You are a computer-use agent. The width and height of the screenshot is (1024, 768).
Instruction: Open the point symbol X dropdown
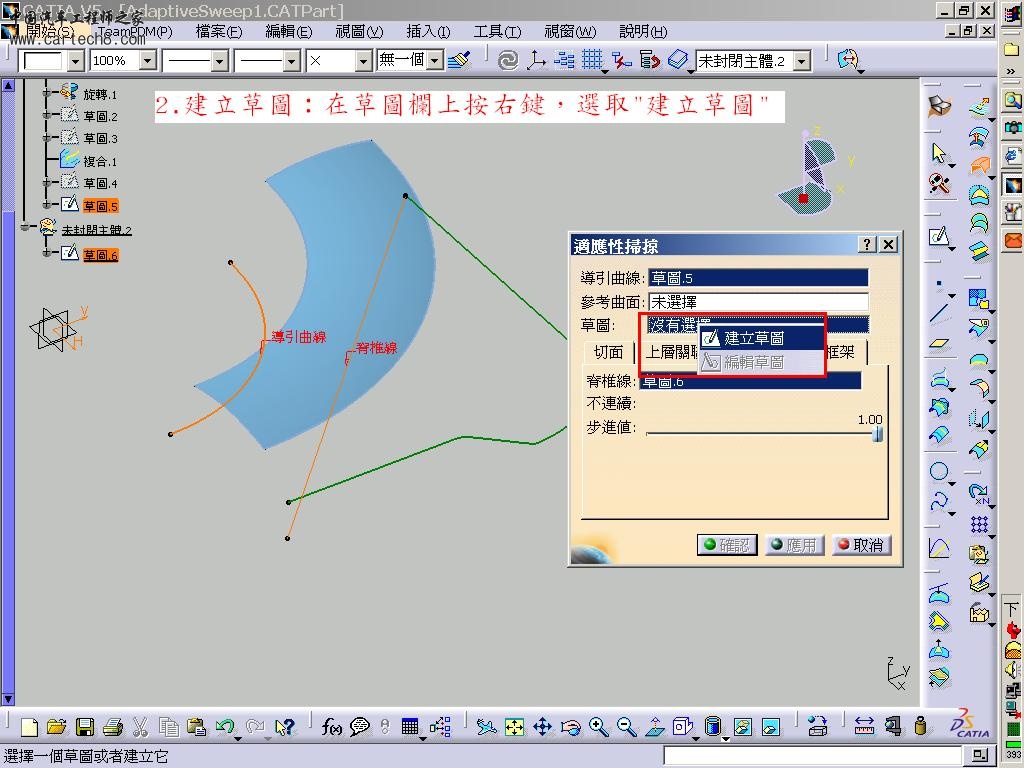[364, 61]
